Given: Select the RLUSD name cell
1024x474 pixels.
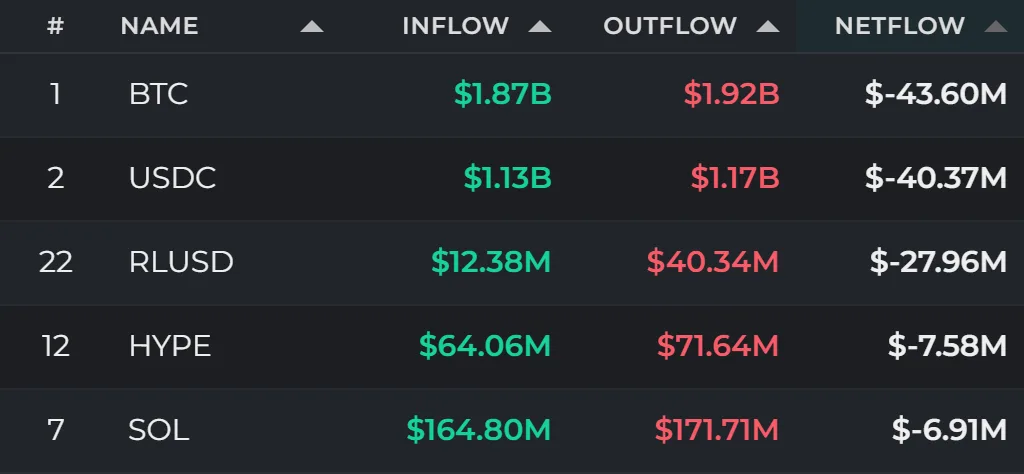Looking at the screenshot, I should (181, 262).
